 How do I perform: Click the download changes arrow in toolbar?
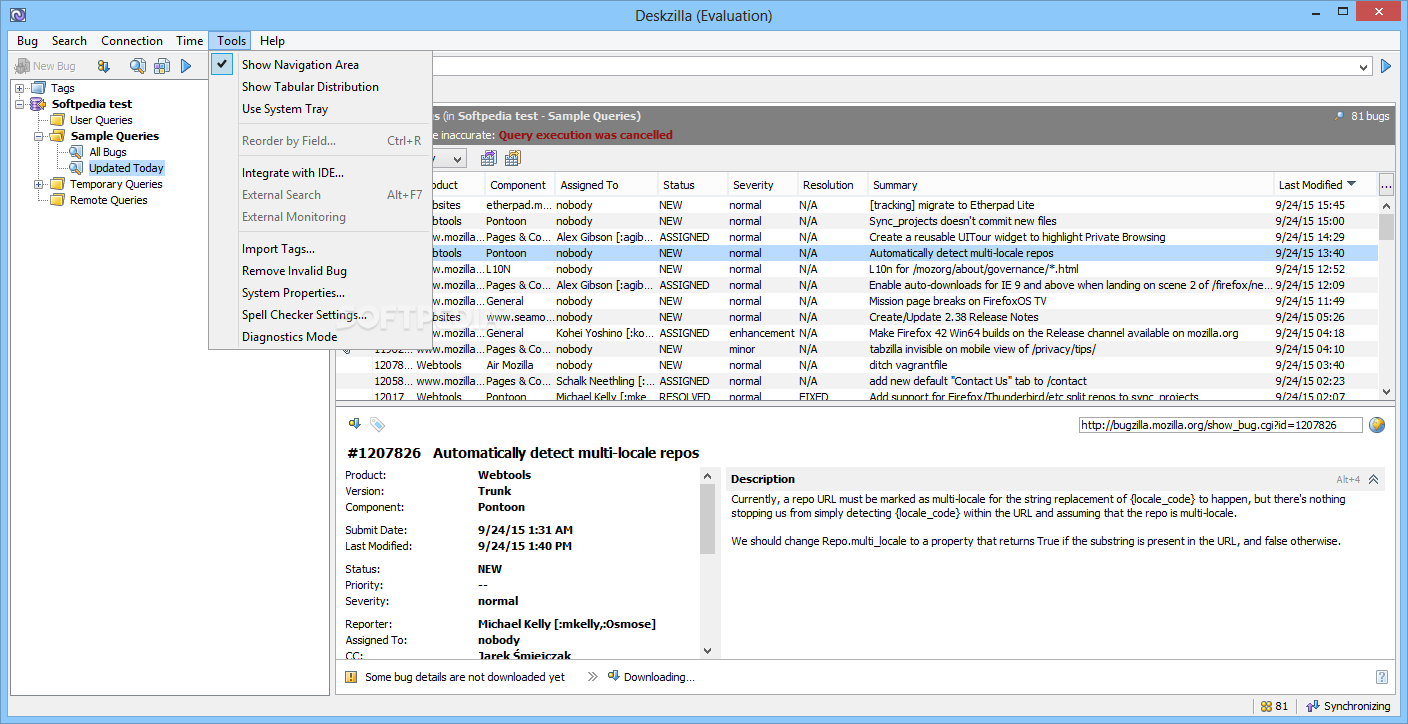pos(103,66)
